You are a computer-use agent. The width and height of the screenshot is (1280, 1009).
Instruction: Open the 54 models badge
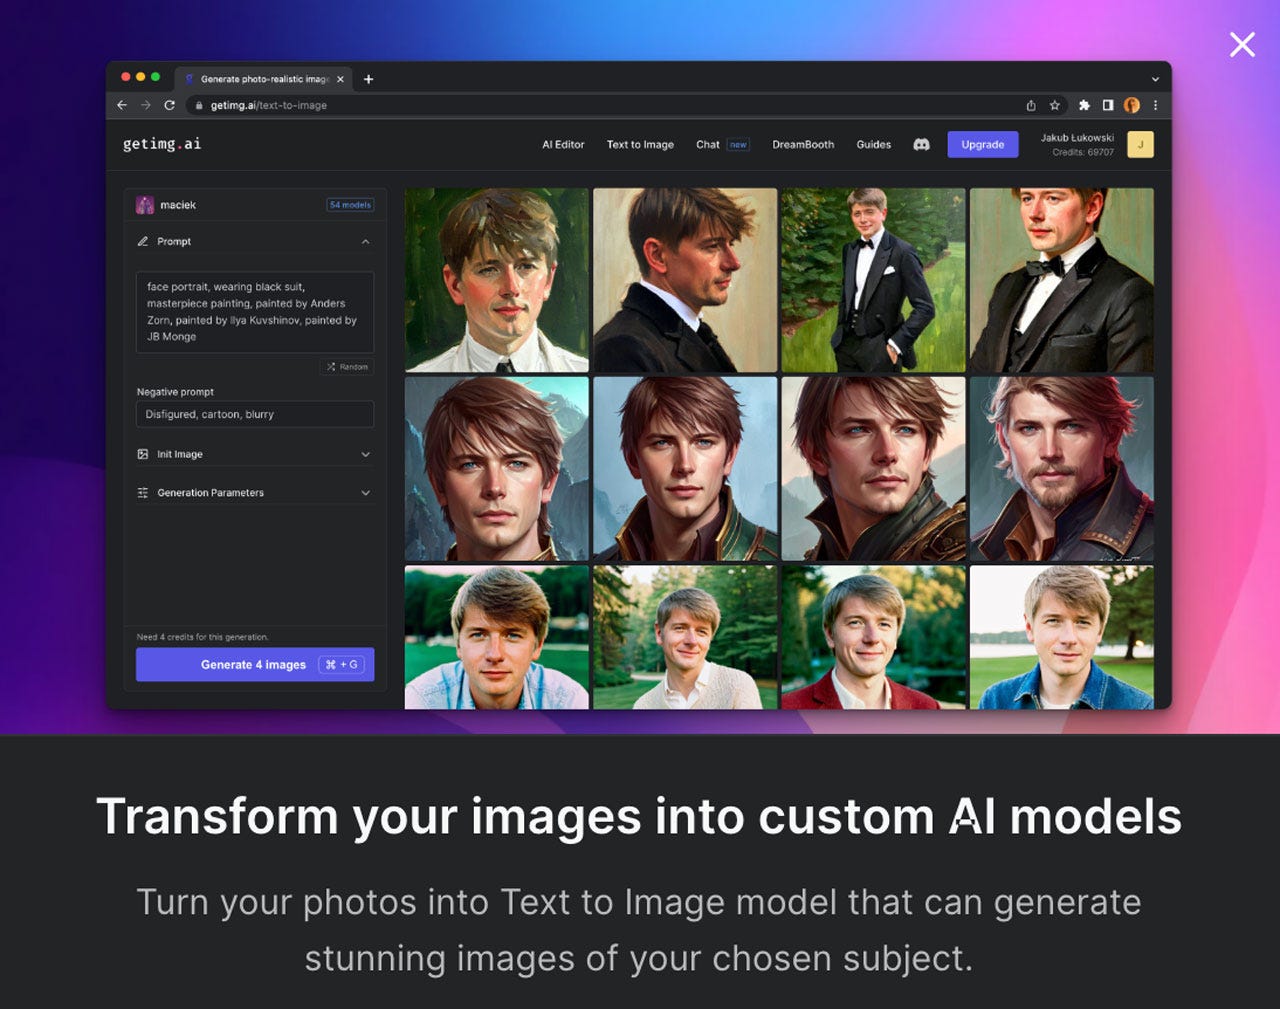[x=350, y=205]
